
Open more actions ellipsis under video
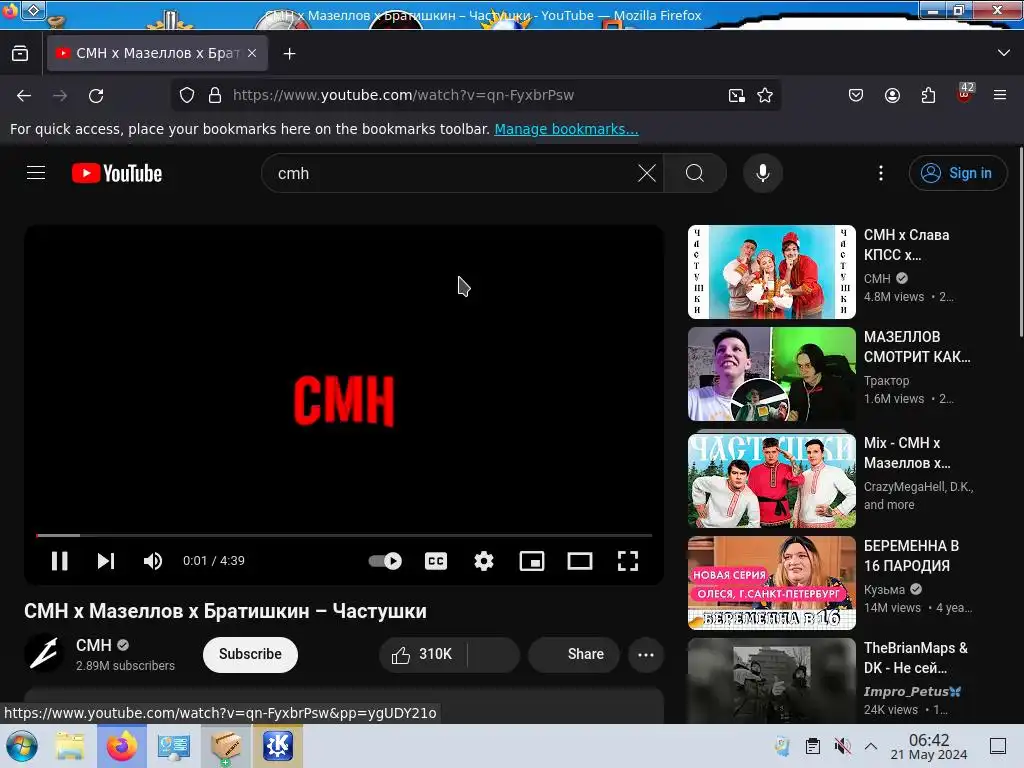(646, 655)
